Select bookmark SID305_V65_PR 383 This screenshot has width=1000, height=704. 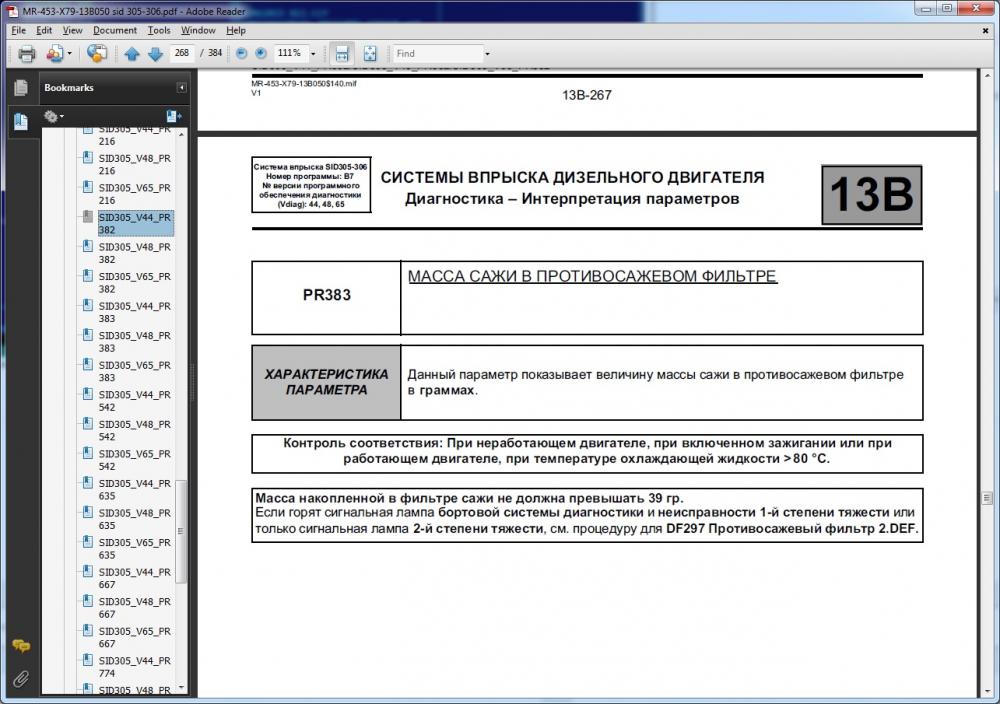pyautogui.click(x=135, y=371)
